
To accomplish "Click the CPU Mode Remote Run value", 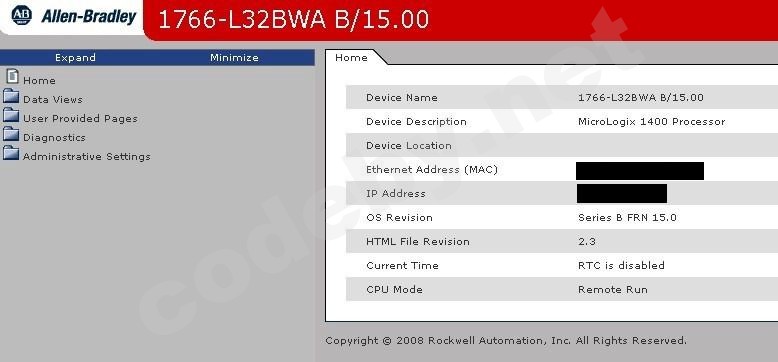I will click(613, 290).
